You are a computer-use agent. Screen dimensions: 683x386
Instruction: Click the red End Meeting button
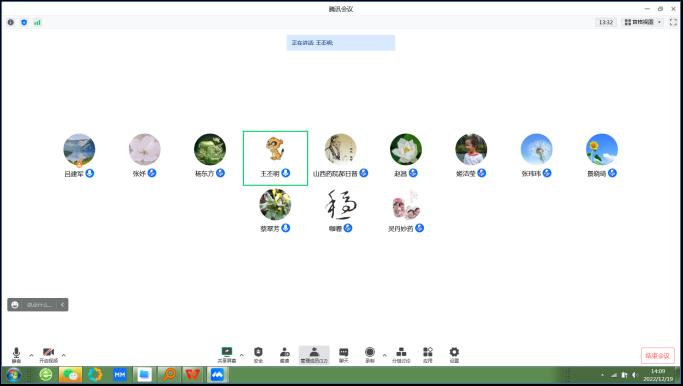click(x=657, y=356)
